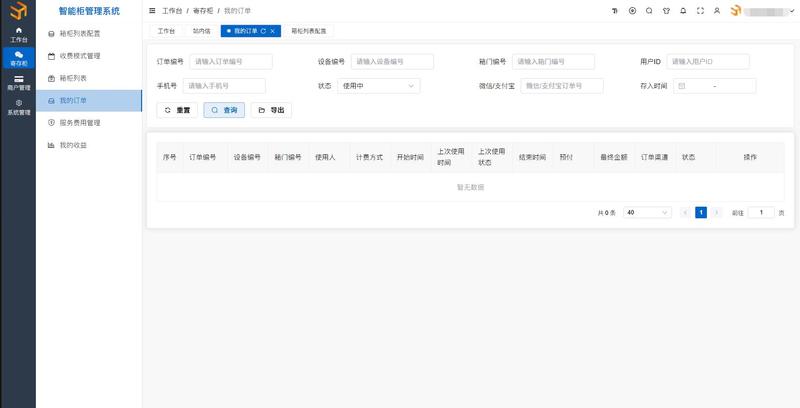
Task: Refresh the 我的订单 tab via reload icon
Action: point(262,31)
